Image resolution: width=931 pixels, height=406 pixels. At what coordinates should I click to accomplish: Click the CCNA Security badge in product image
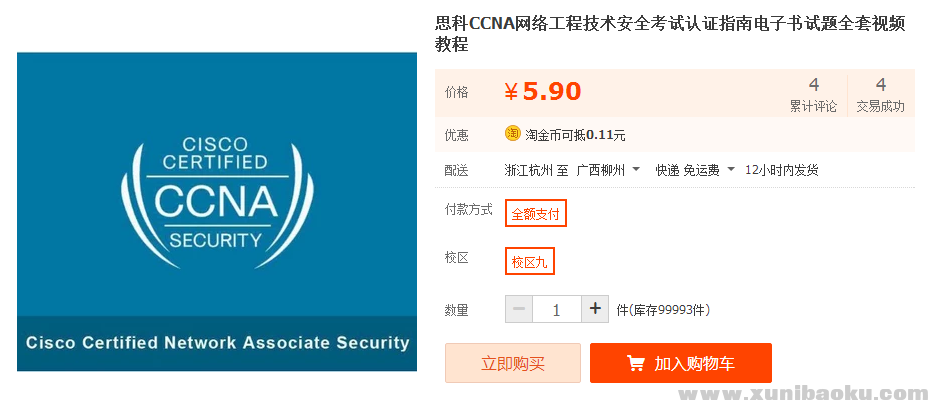pyautogui.click(x=216, y=192)
